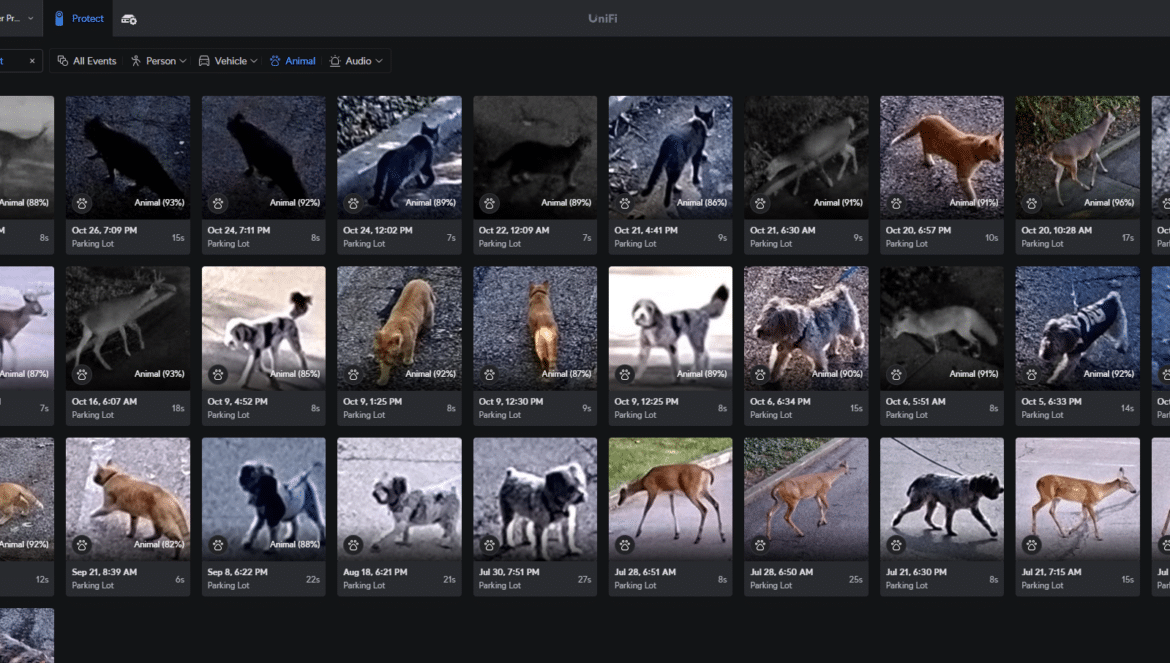Open the Oct 16, 6:07 AM deer event
This screenshot has width=1170, height=663.
pyautogui.click(x=128, y=328)
